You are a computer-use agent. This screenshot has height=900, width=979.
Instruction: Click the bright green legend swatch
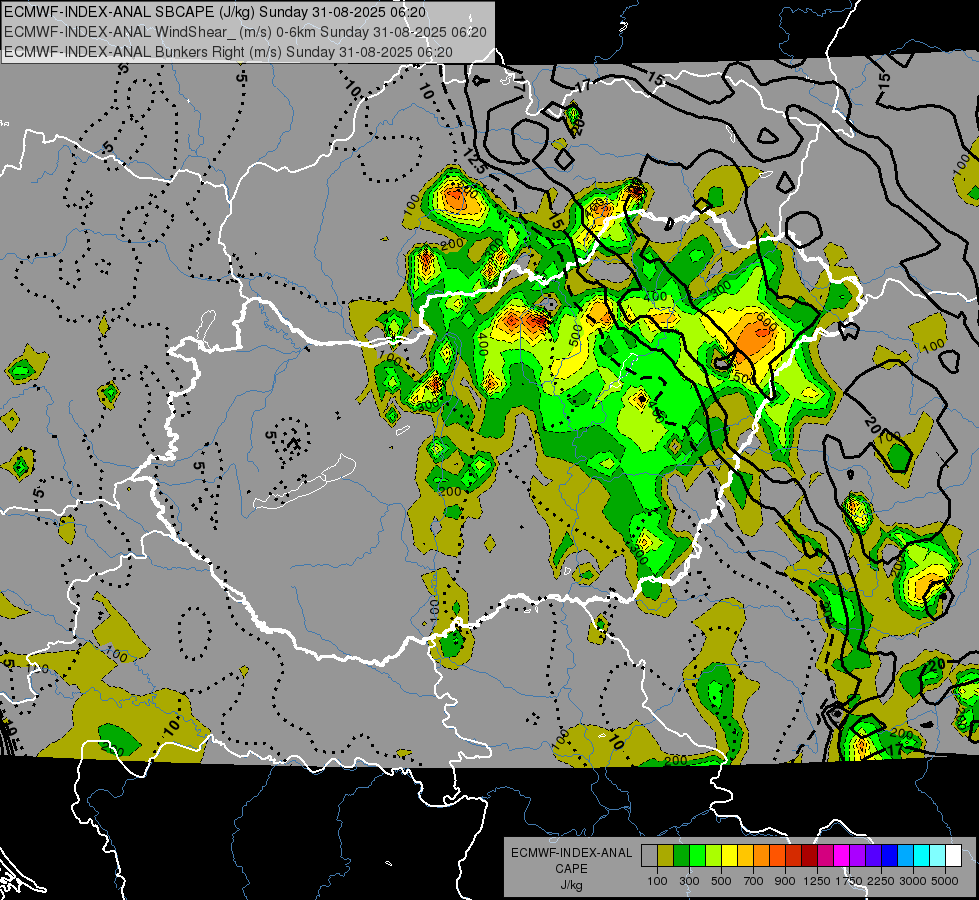tap(697, 855)
